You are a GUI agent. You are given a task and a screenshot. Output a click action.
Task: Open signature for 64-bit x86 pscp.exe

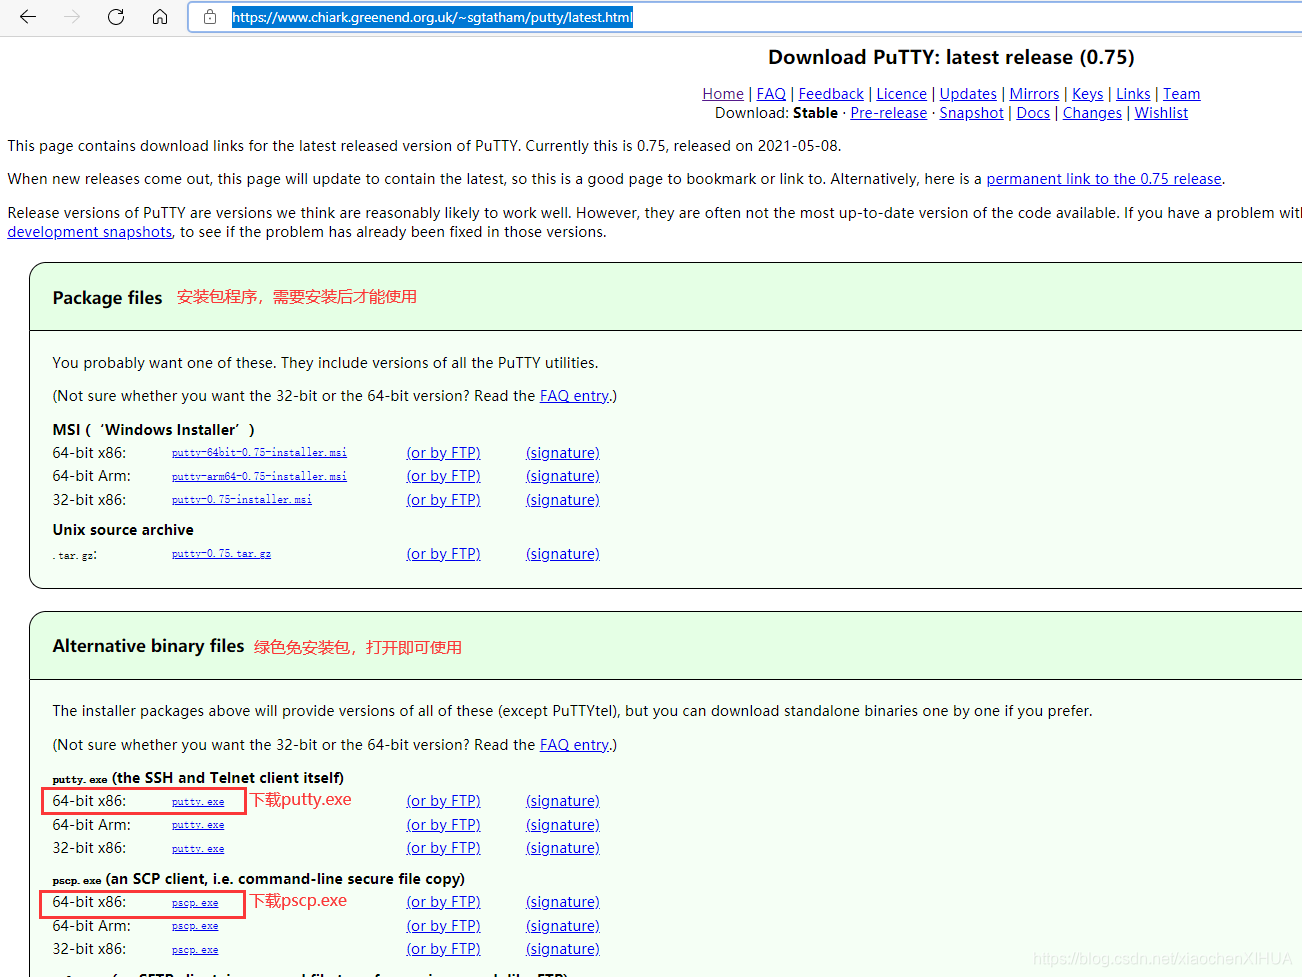click(563, 902)
